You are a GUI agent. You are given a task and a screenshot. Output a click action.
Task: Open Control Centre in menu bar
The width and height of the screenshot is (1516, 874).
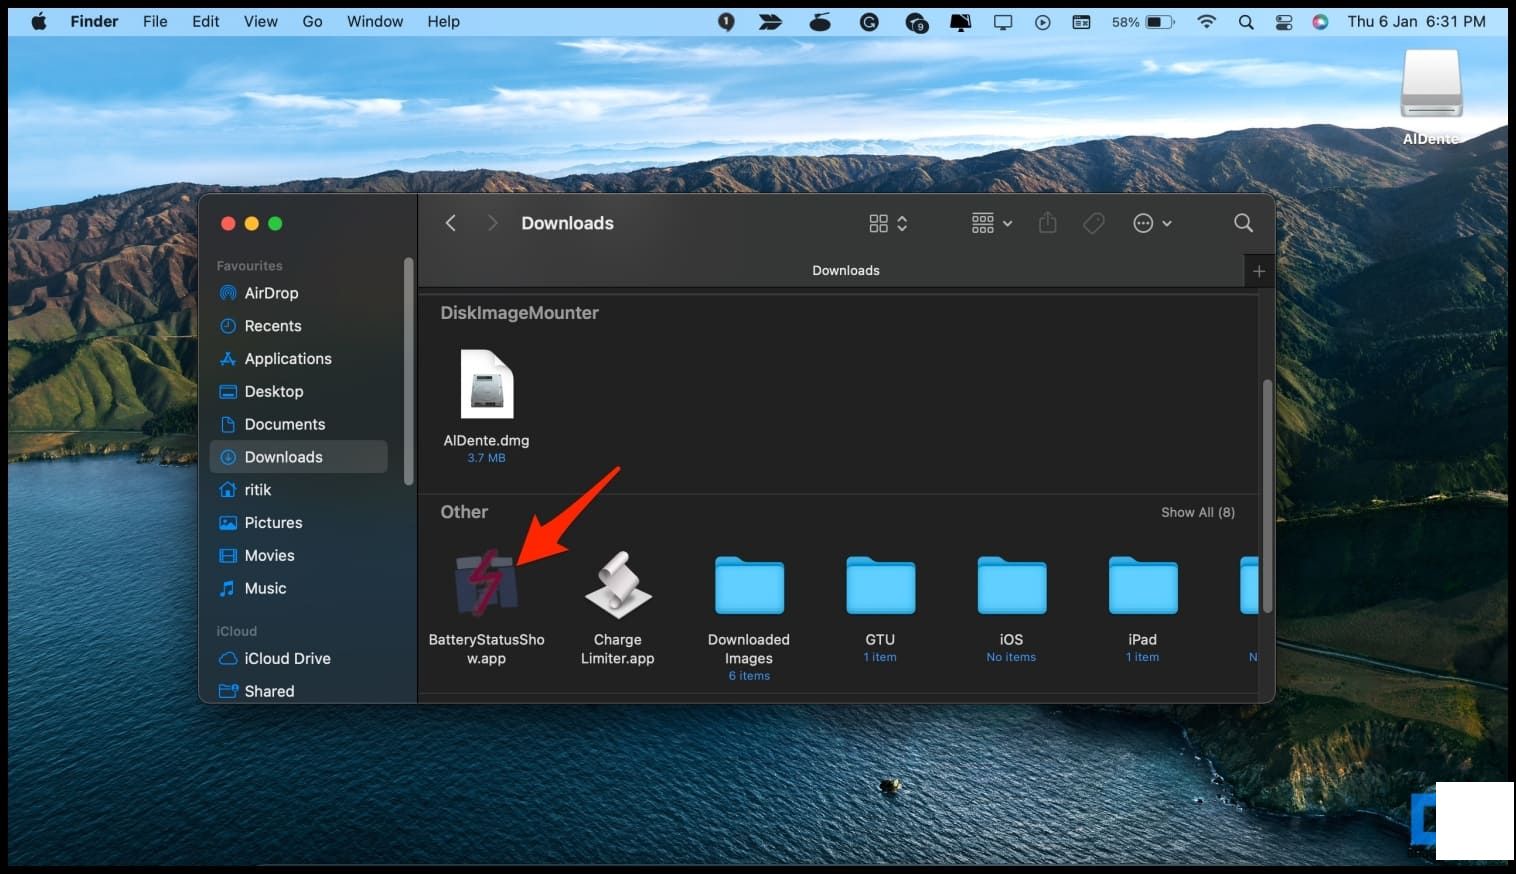point(1284,21)
